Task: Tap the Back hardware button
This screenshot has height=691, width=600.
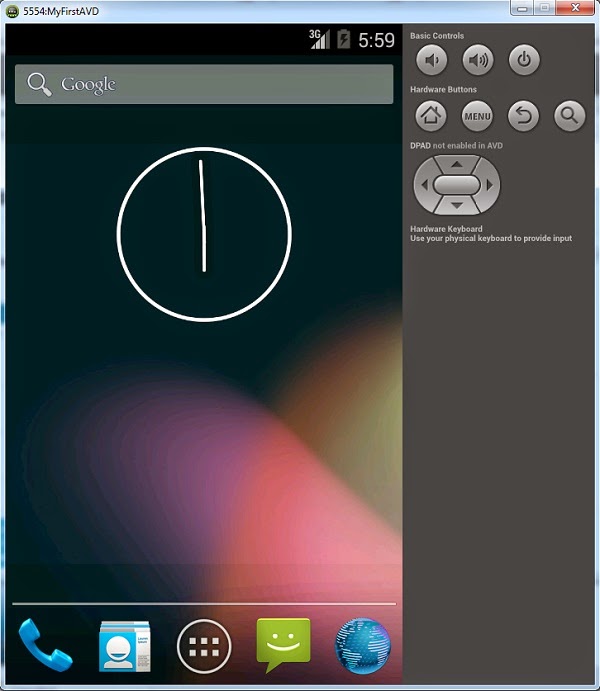Action: [523, 116]
